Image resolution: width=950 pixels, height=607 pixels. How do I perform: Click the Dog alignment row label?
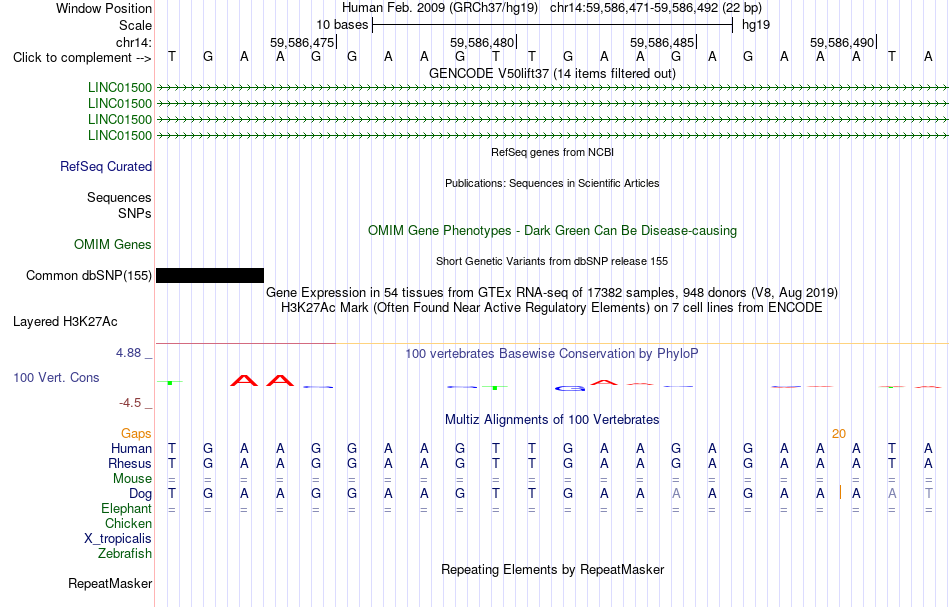[141, 494]
